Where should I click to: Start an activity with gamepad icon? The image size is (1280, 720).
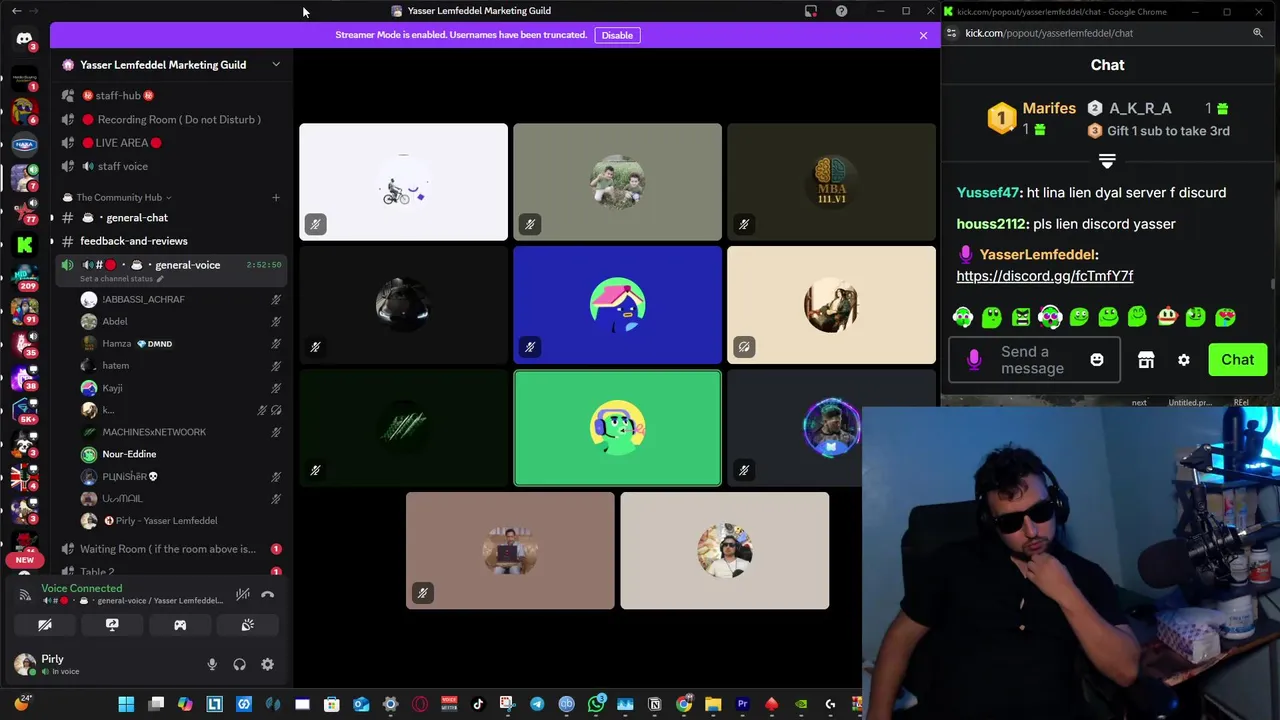tap(180, 625)
